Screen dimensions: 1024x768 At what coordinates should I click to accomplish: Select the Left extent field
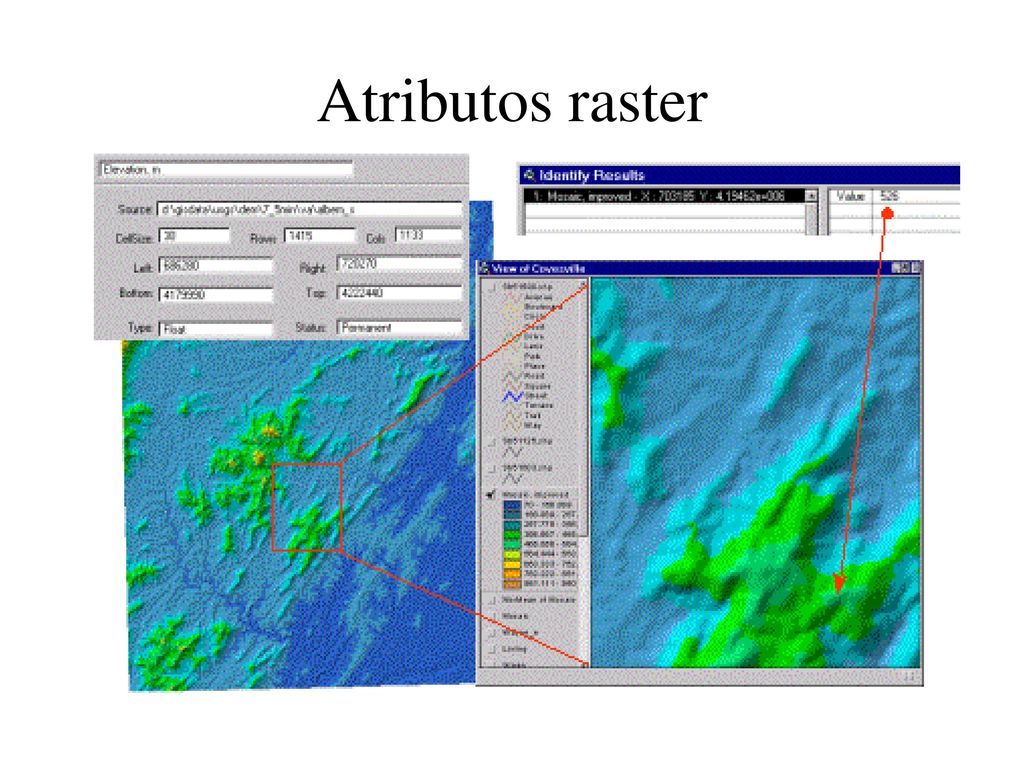point(216,266)
